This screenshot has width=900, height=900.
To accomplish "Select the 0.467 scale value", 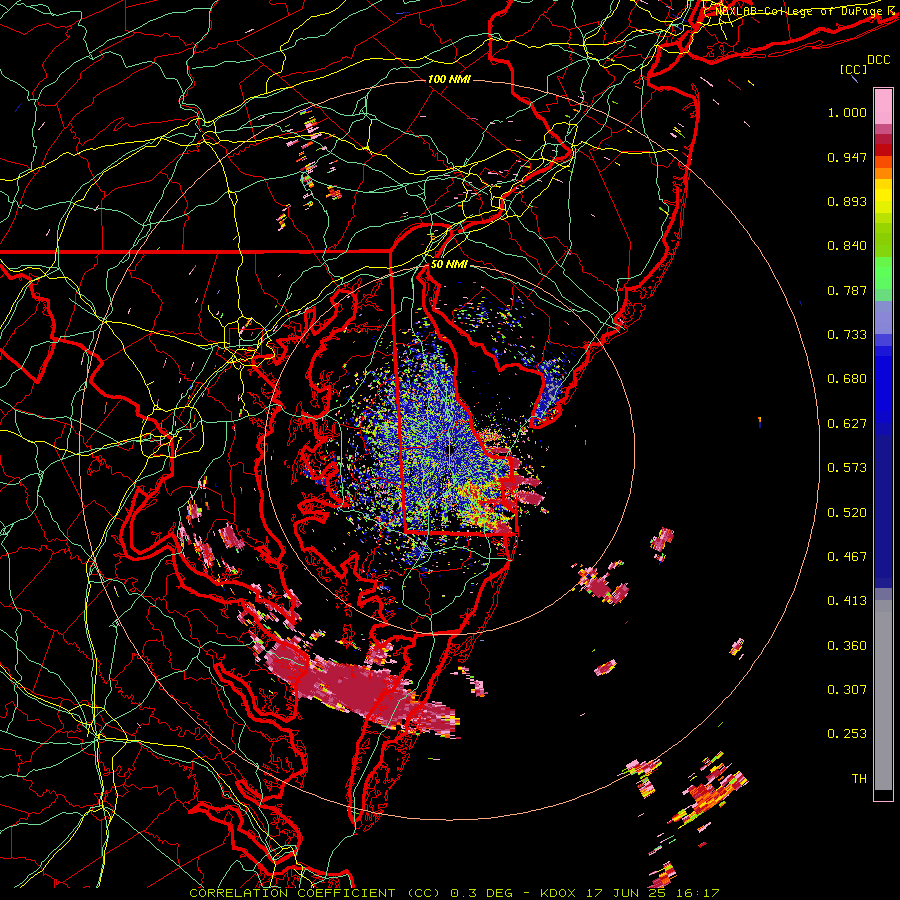I will click(x=847, y=557).
